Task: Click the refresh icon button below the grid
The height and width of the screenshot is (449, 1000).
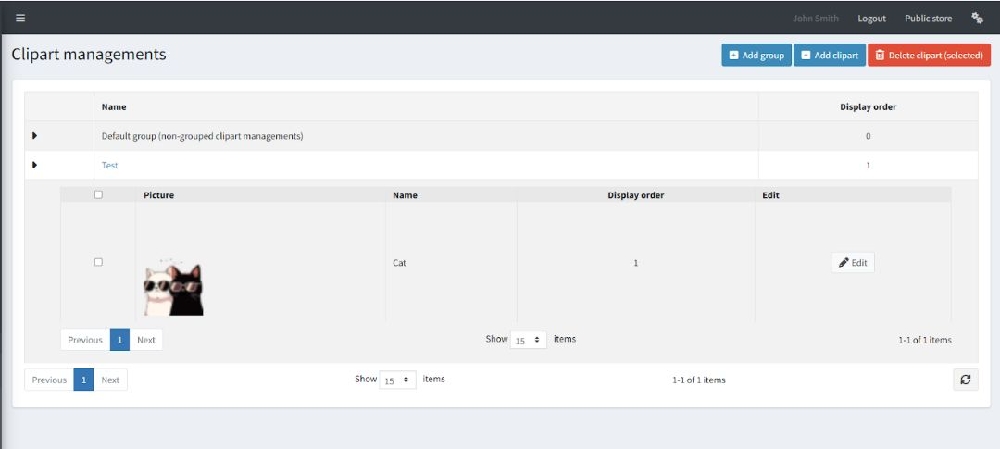Action: [965, 379]
